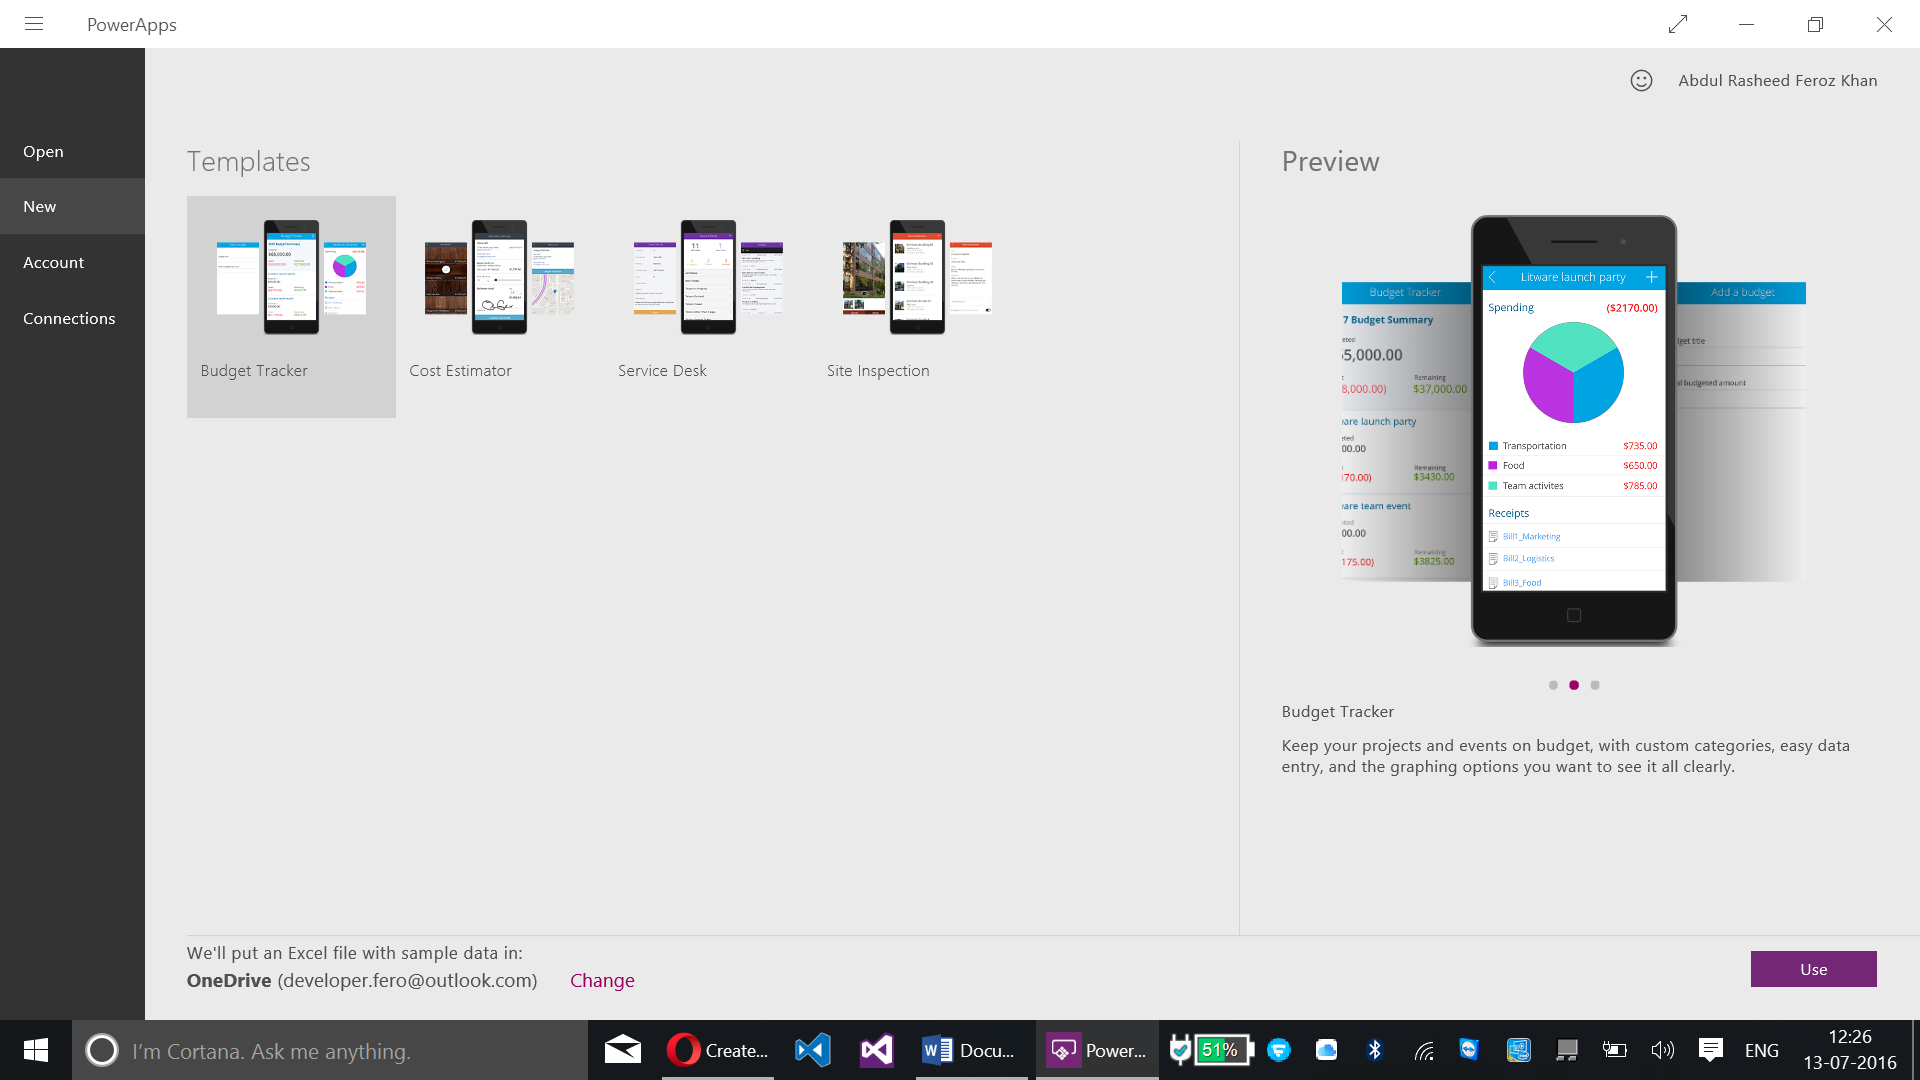1920x1080 pixels.
Task: Toggle full-screen expand arrow icon
Action: pos(1678,24)
